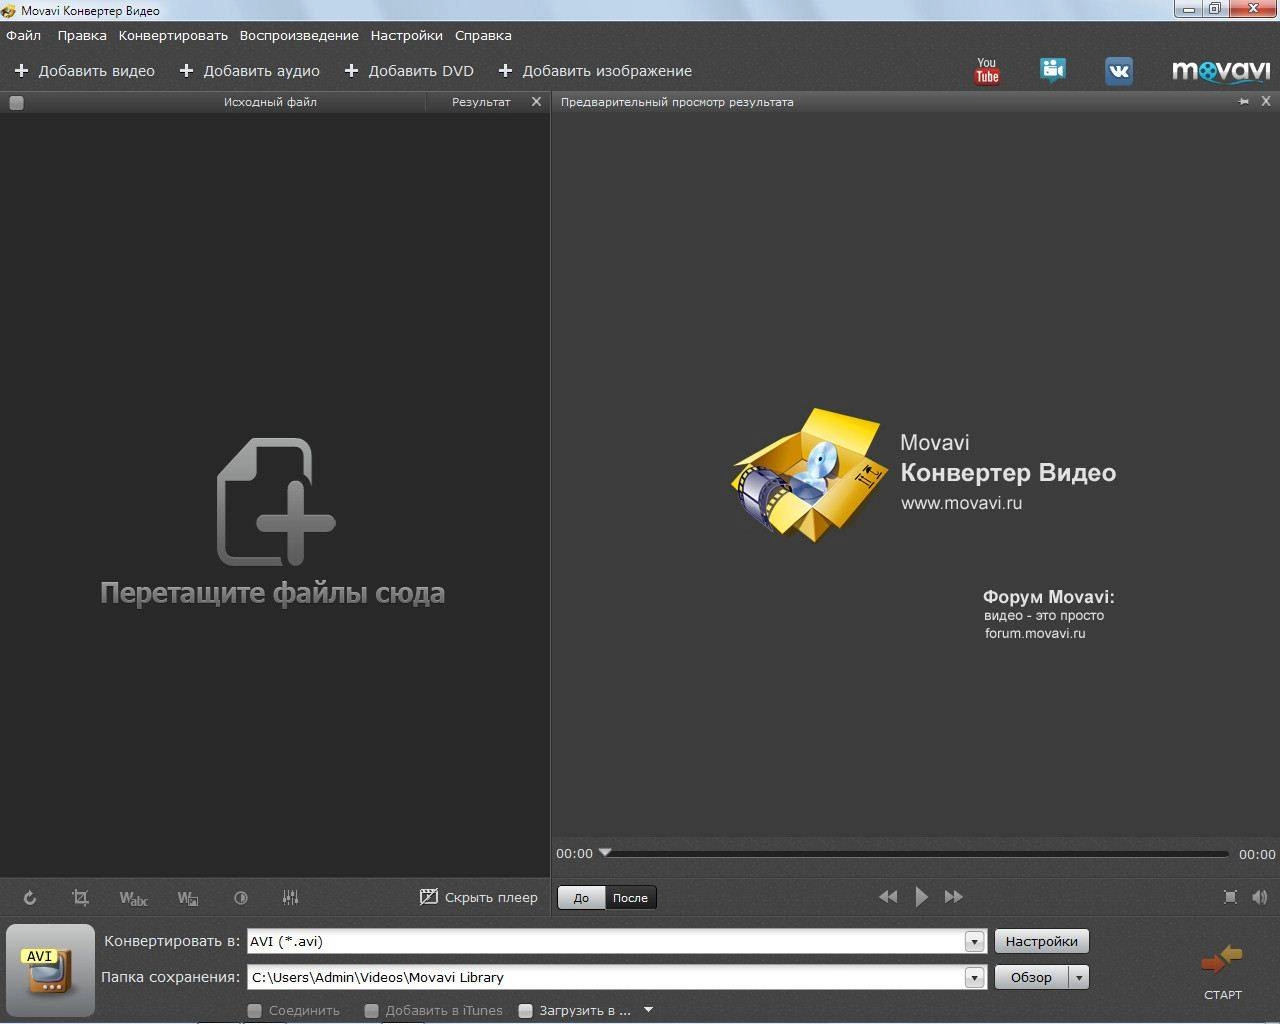
Task: Click the fast forward button
Action: pos(954,897)
